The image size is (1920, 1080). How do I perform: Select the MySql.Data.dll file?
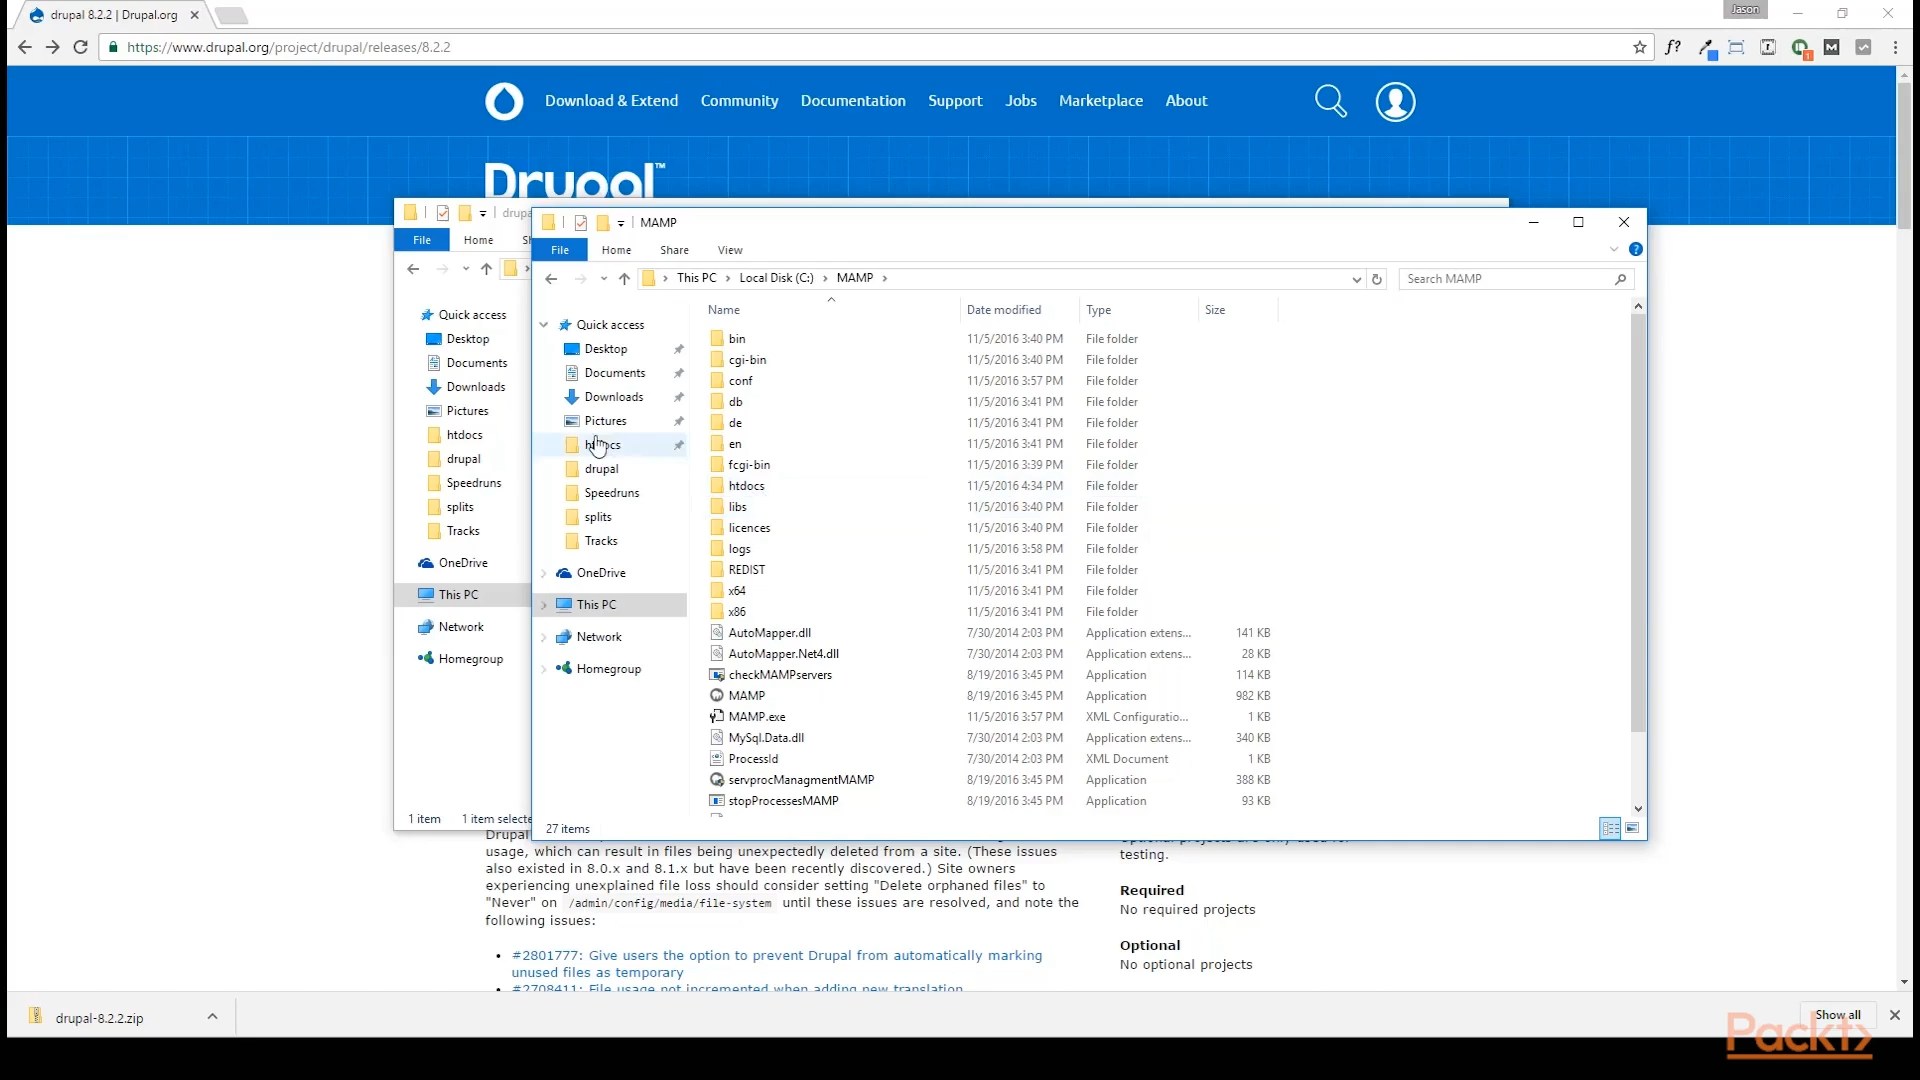pyautogui.click(x=766, y=738)
